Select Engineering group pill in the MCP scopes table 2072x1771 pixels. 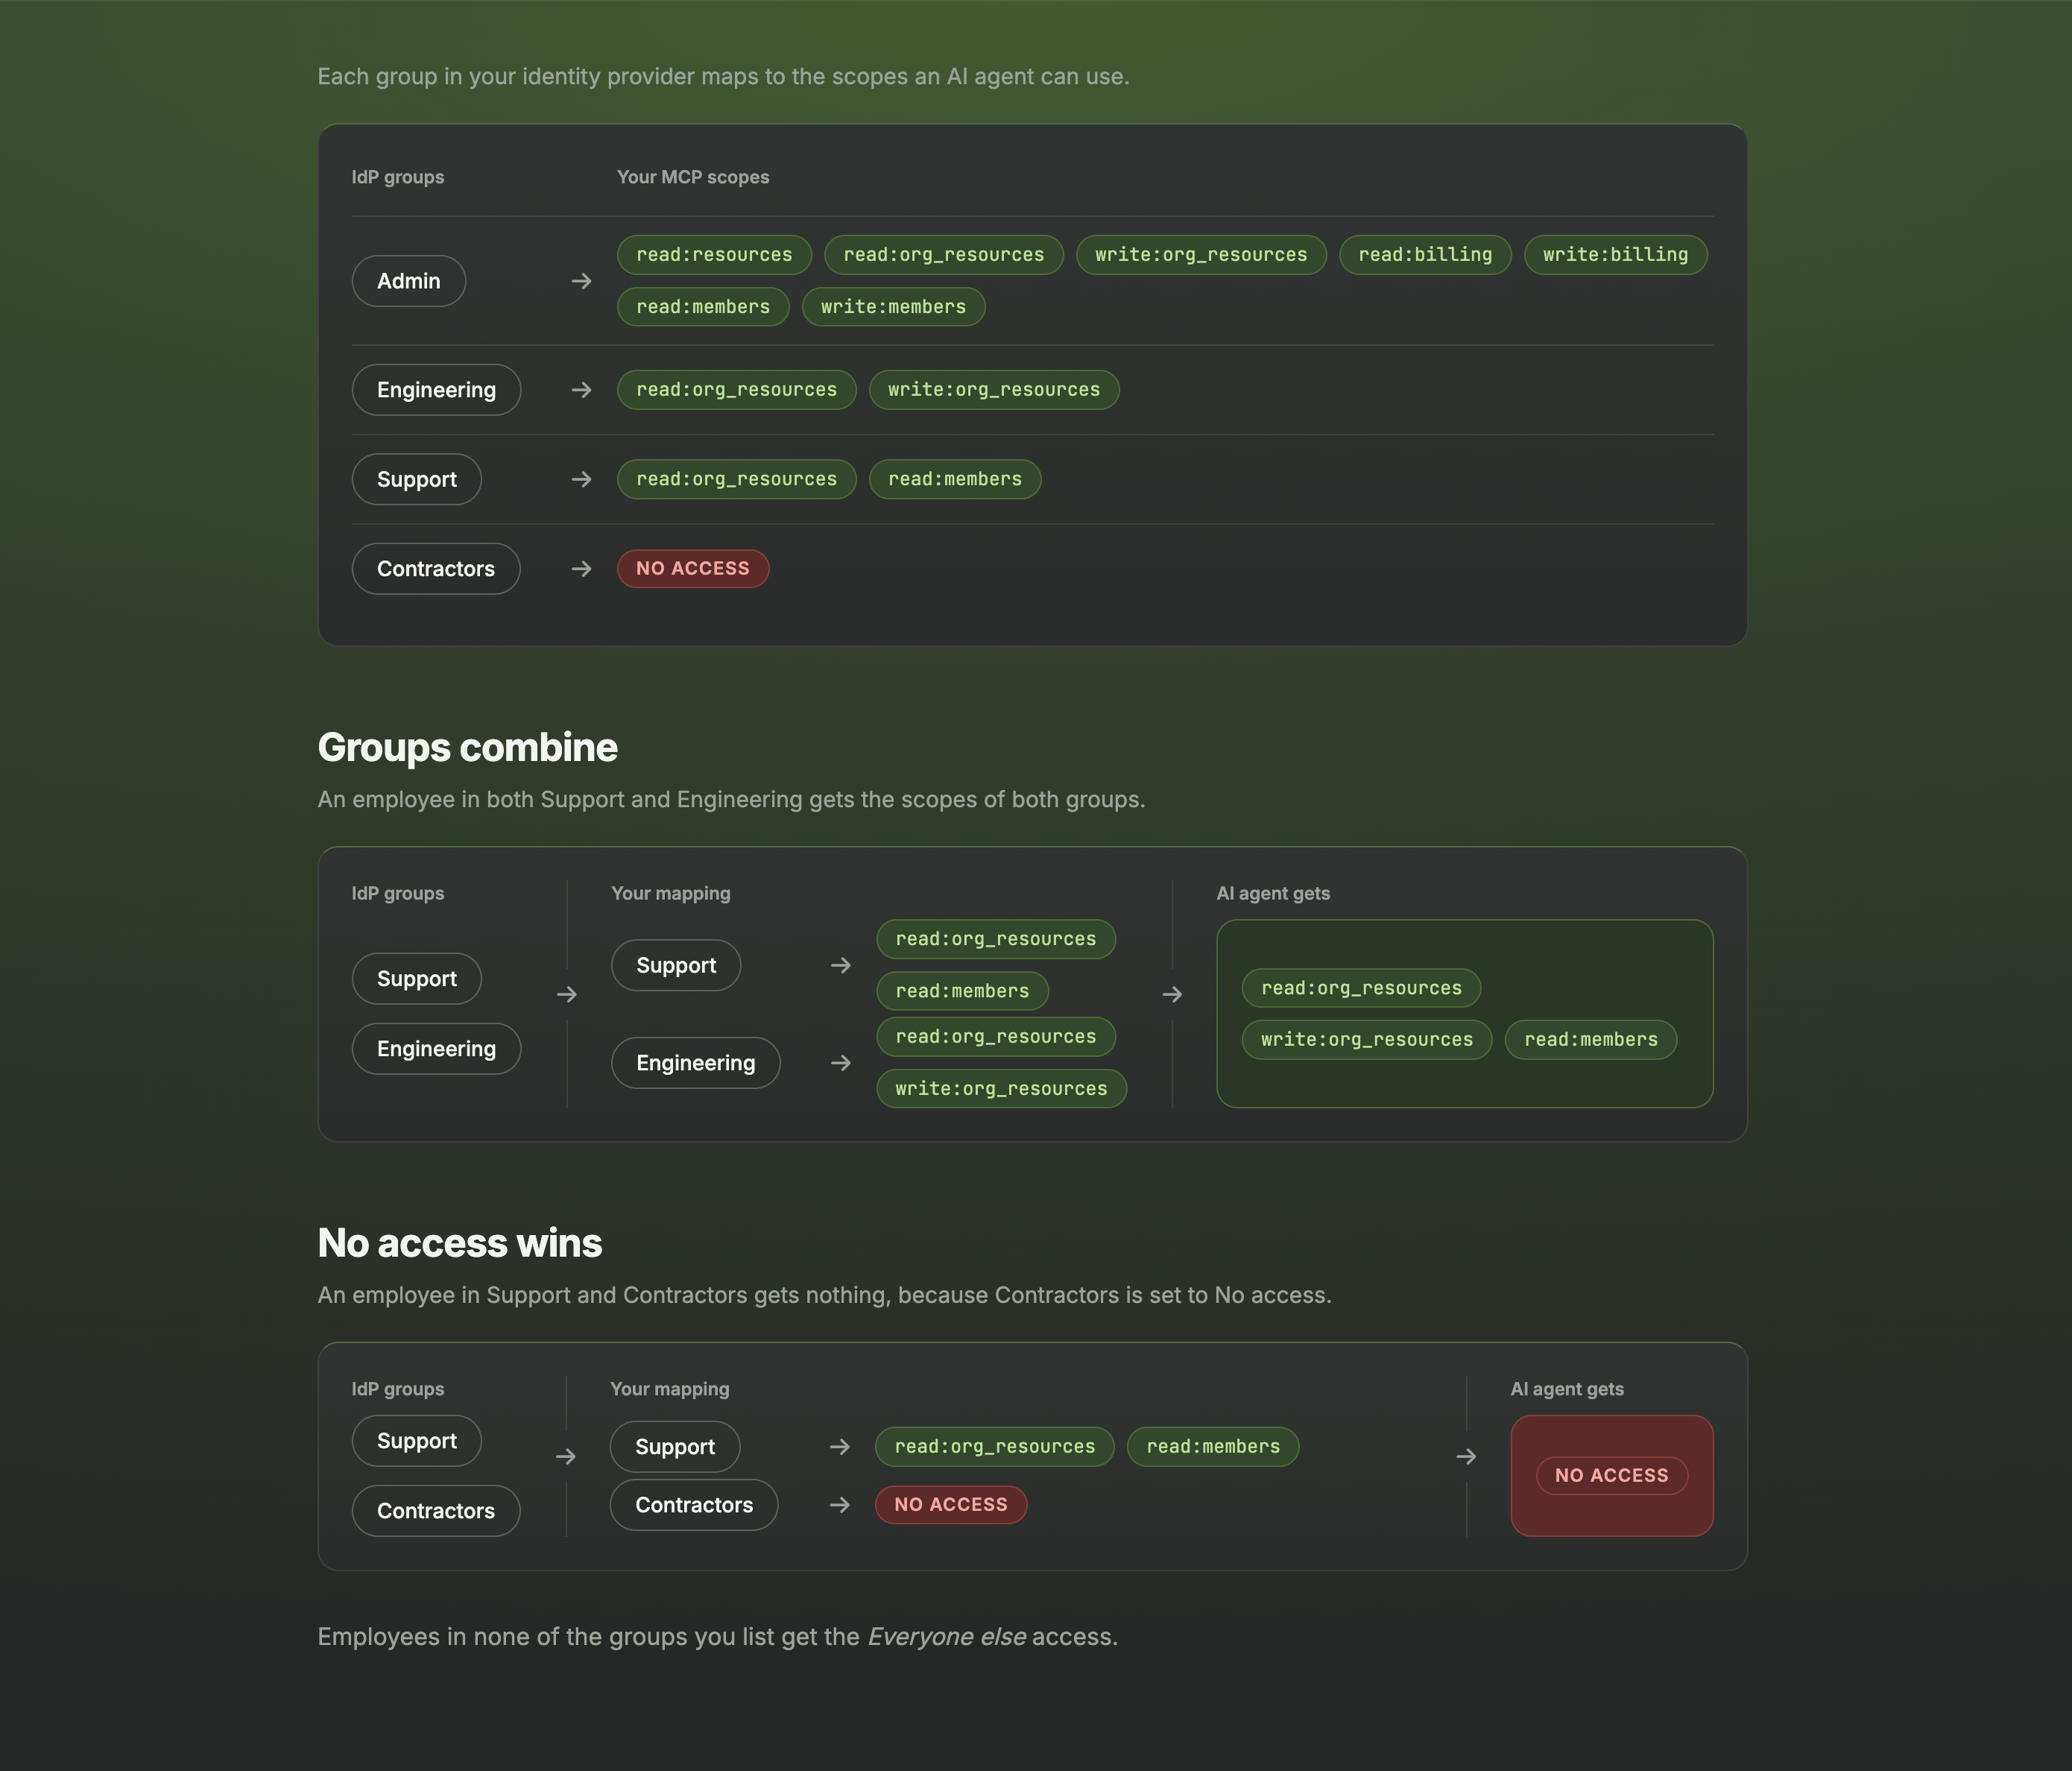[x=436, y=390]
